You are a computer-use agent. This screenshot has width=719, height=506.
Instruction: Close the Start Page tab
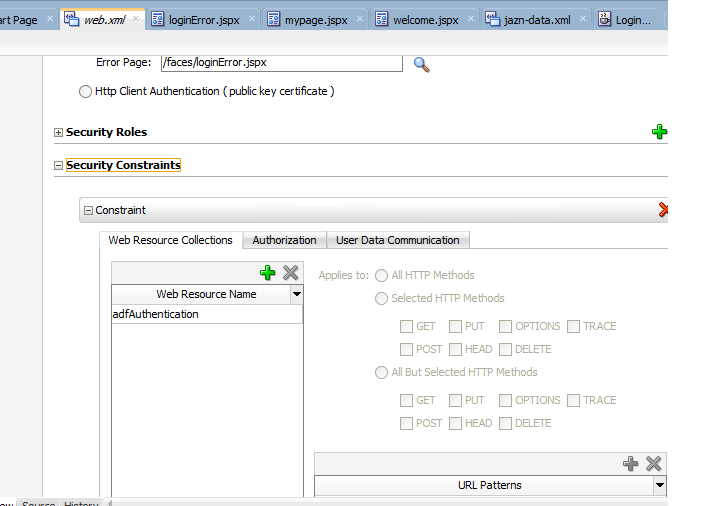point(50,19)
